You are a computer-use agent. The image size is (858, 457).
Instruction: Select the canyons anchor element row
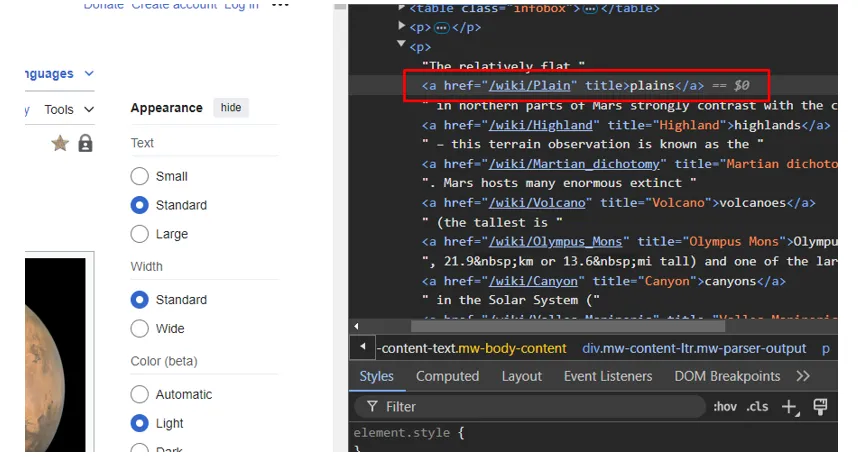(x=604, y=281)
